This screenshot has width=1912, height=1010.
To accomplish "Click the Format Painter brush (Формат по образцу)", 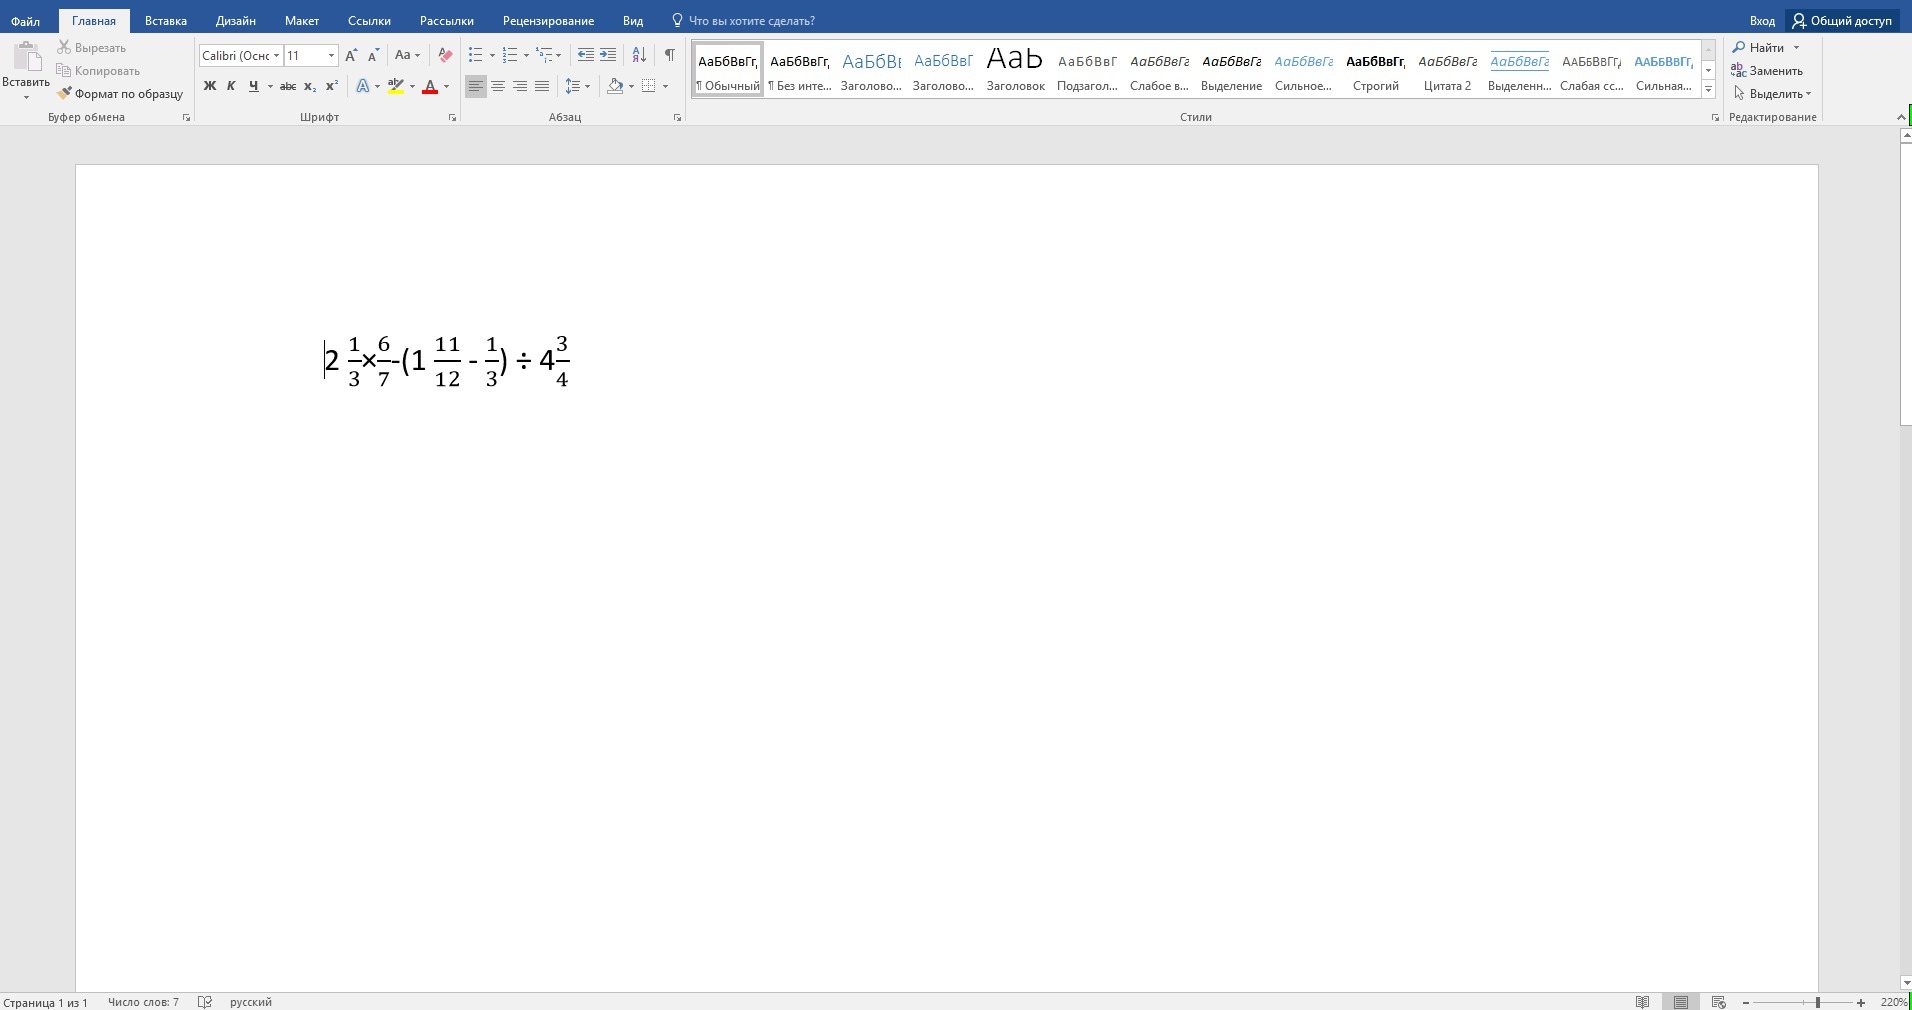I will point(120,94).
